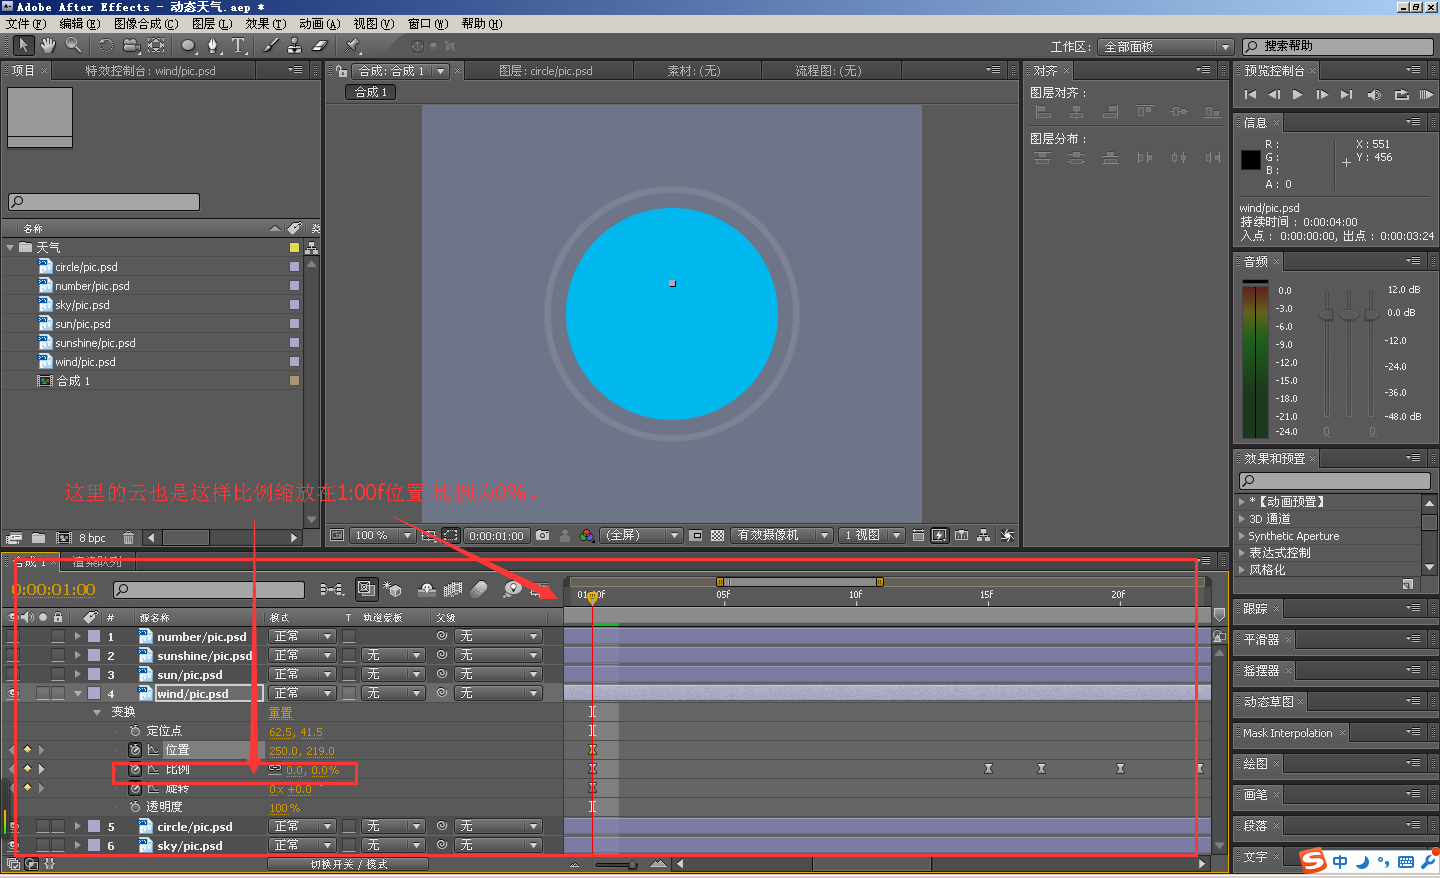This screenshot has height=878, width=1440.
Task: Click the 重置 reset link for transform
Action: click(281, 713)
